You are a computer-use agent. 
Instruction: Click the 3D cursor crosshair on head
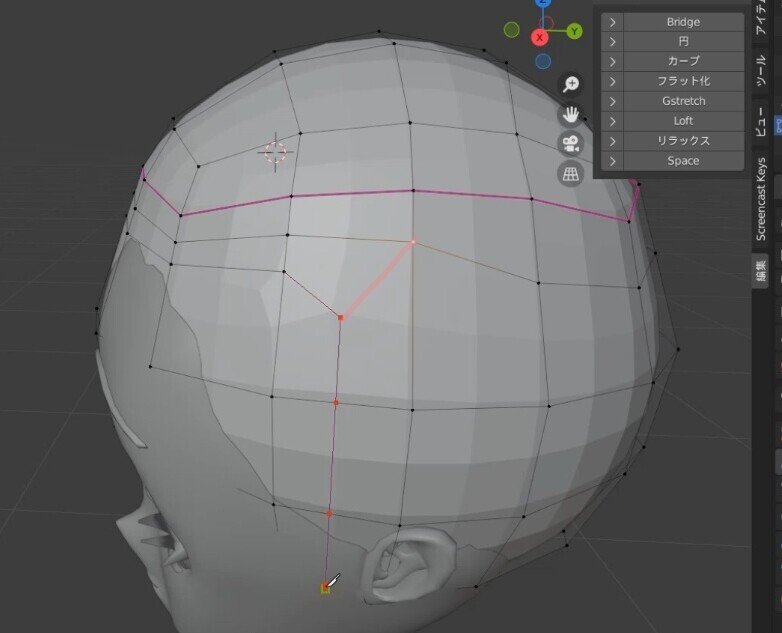pyautogui.click(x=275, y=152)
